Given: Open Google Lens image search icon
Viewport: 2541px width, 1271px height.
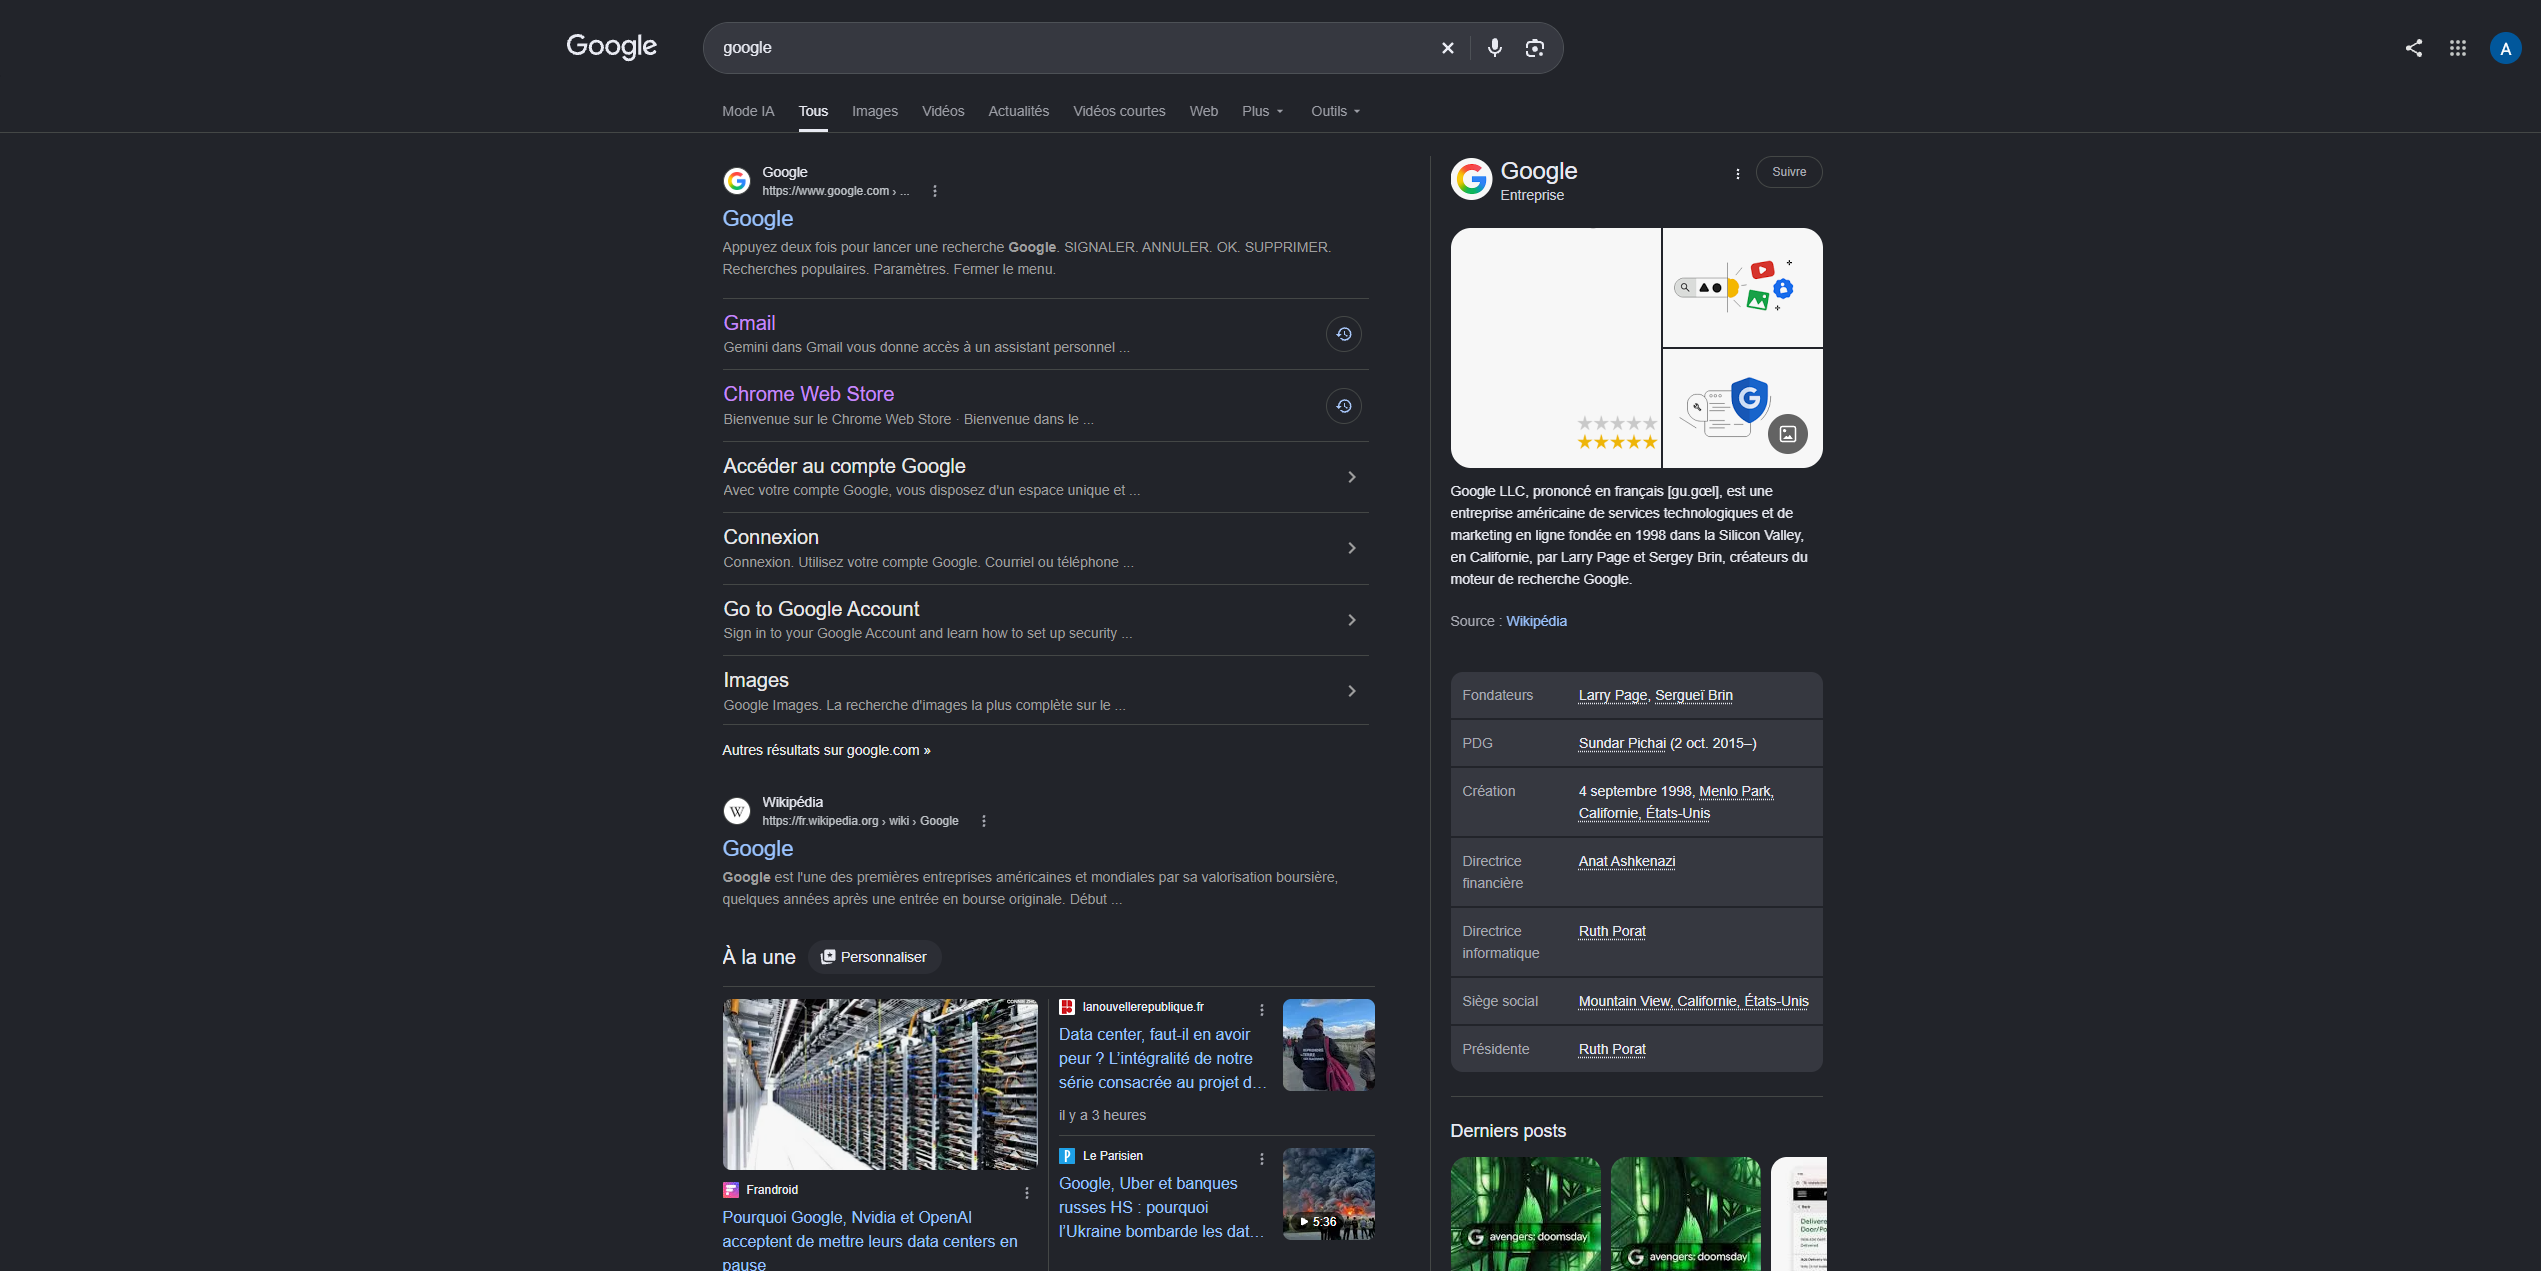Looking at the screenshot, I should [x=1534, y=48].
